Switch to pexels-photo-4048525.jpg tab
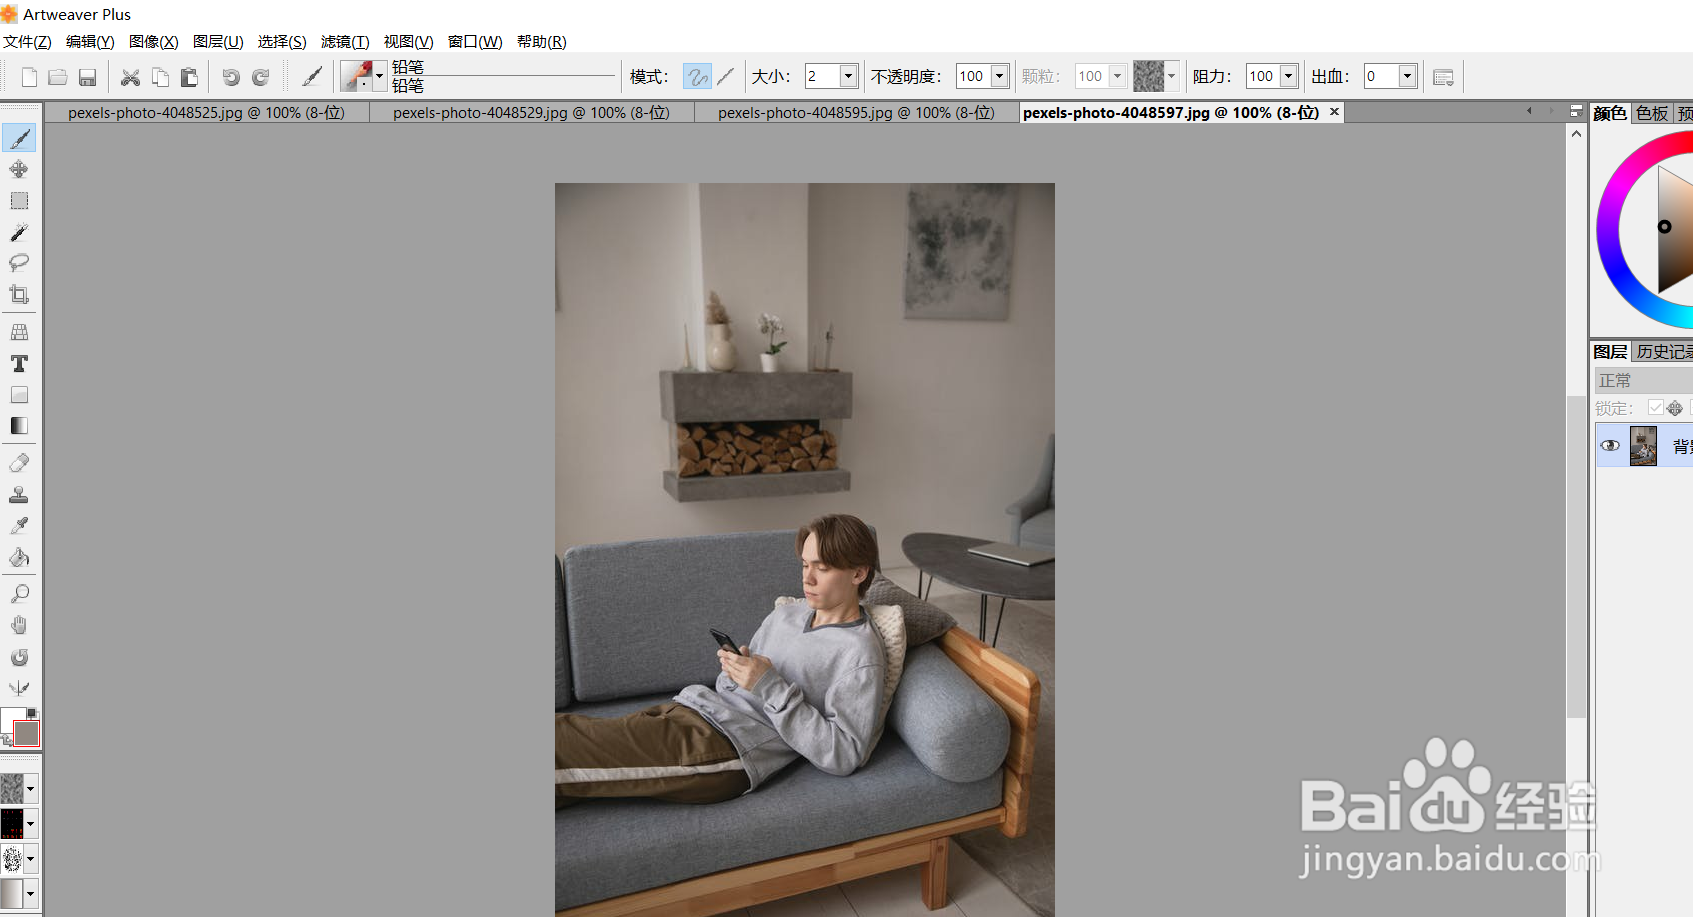 [x=206, y=113]
